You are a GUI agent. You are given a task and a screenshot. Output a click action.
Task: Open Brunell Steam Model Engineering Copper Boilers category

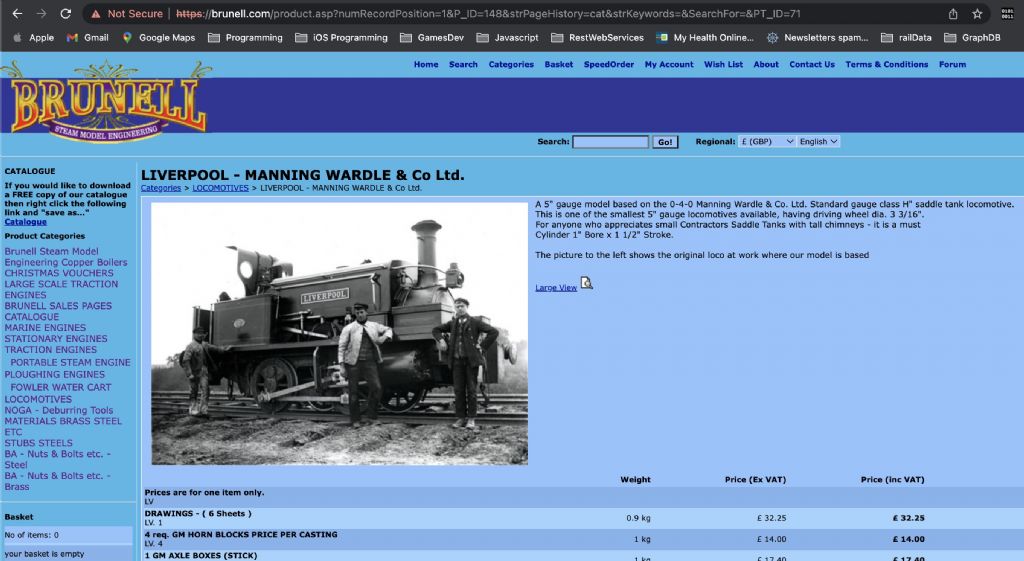tap(66, 257)
